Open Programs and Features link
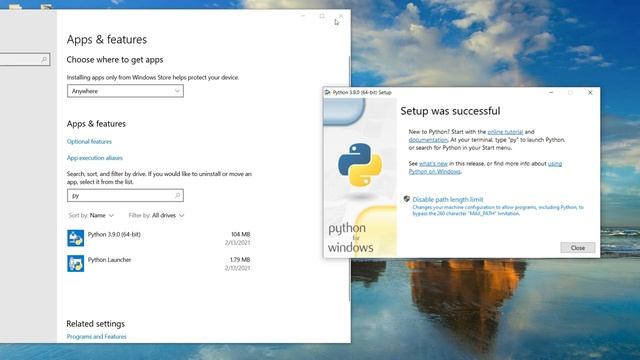Screen dimensions: 640x360 click(96, 337)
